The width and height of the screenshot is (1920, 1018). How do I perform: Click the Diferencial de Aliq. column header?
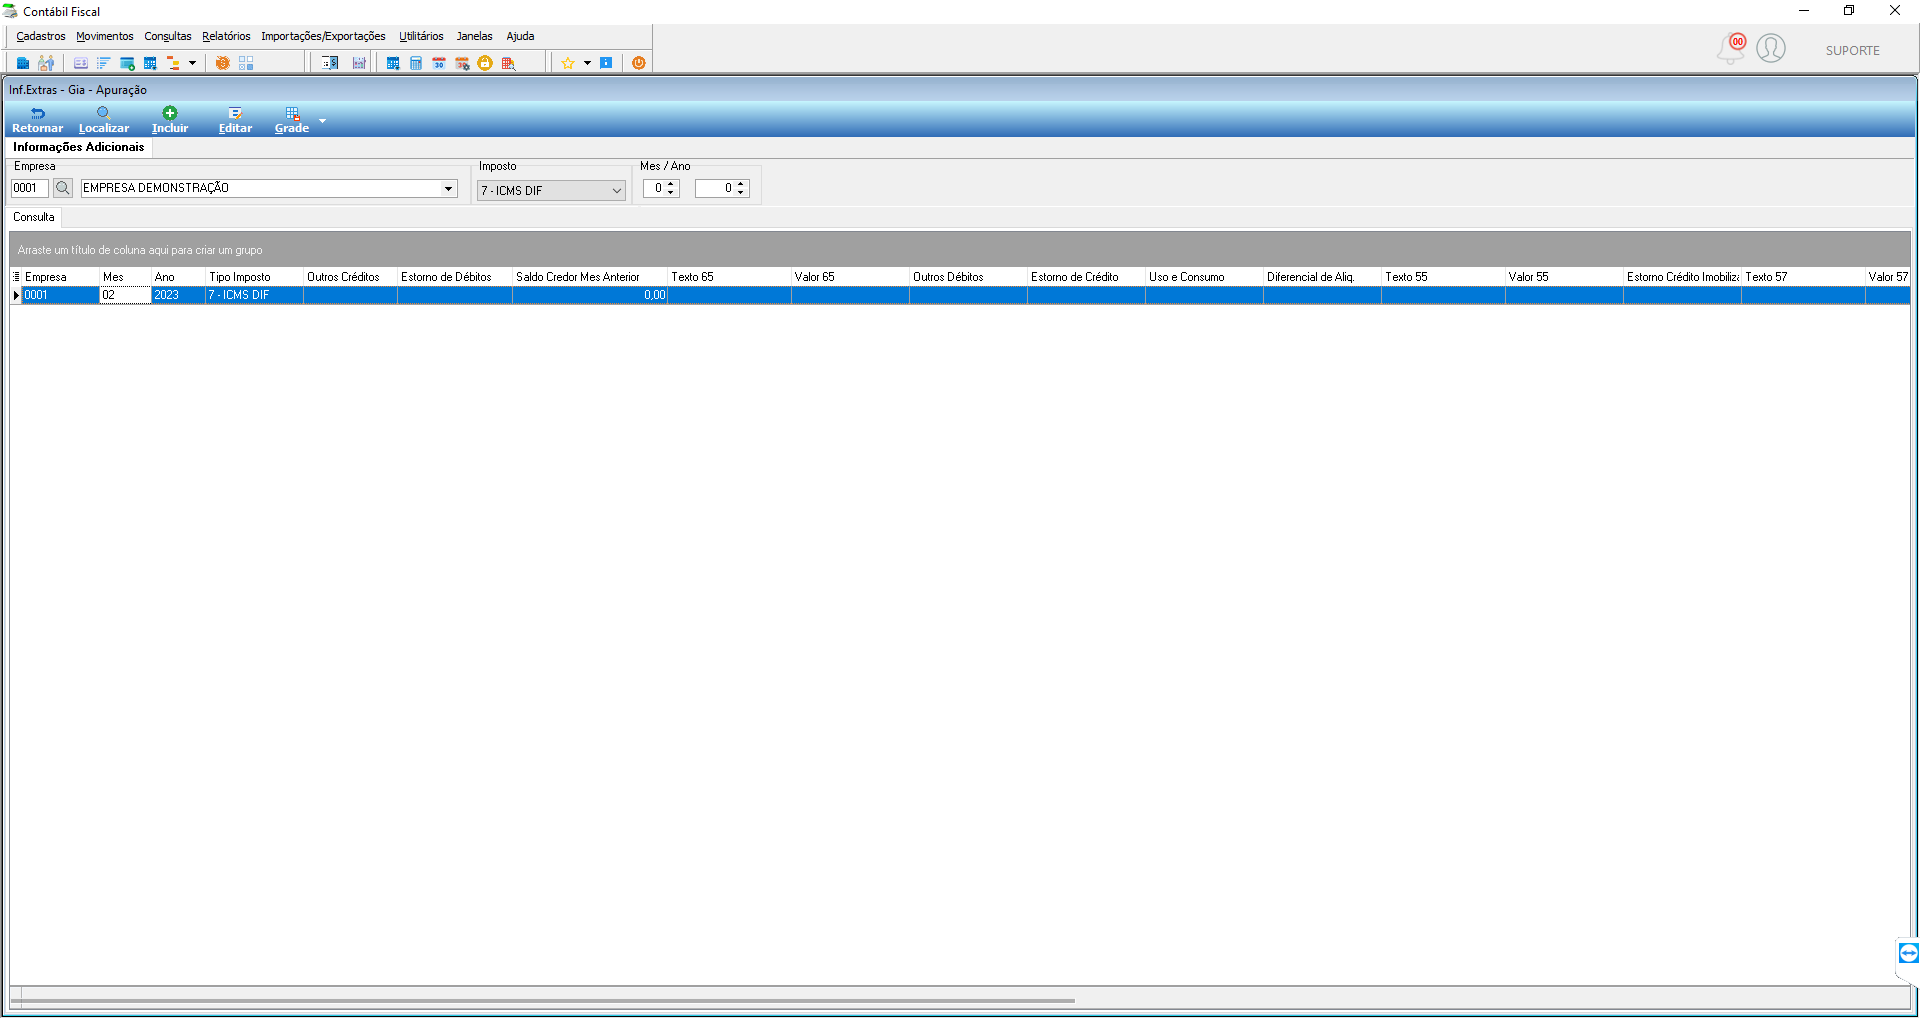(1322, 277)
